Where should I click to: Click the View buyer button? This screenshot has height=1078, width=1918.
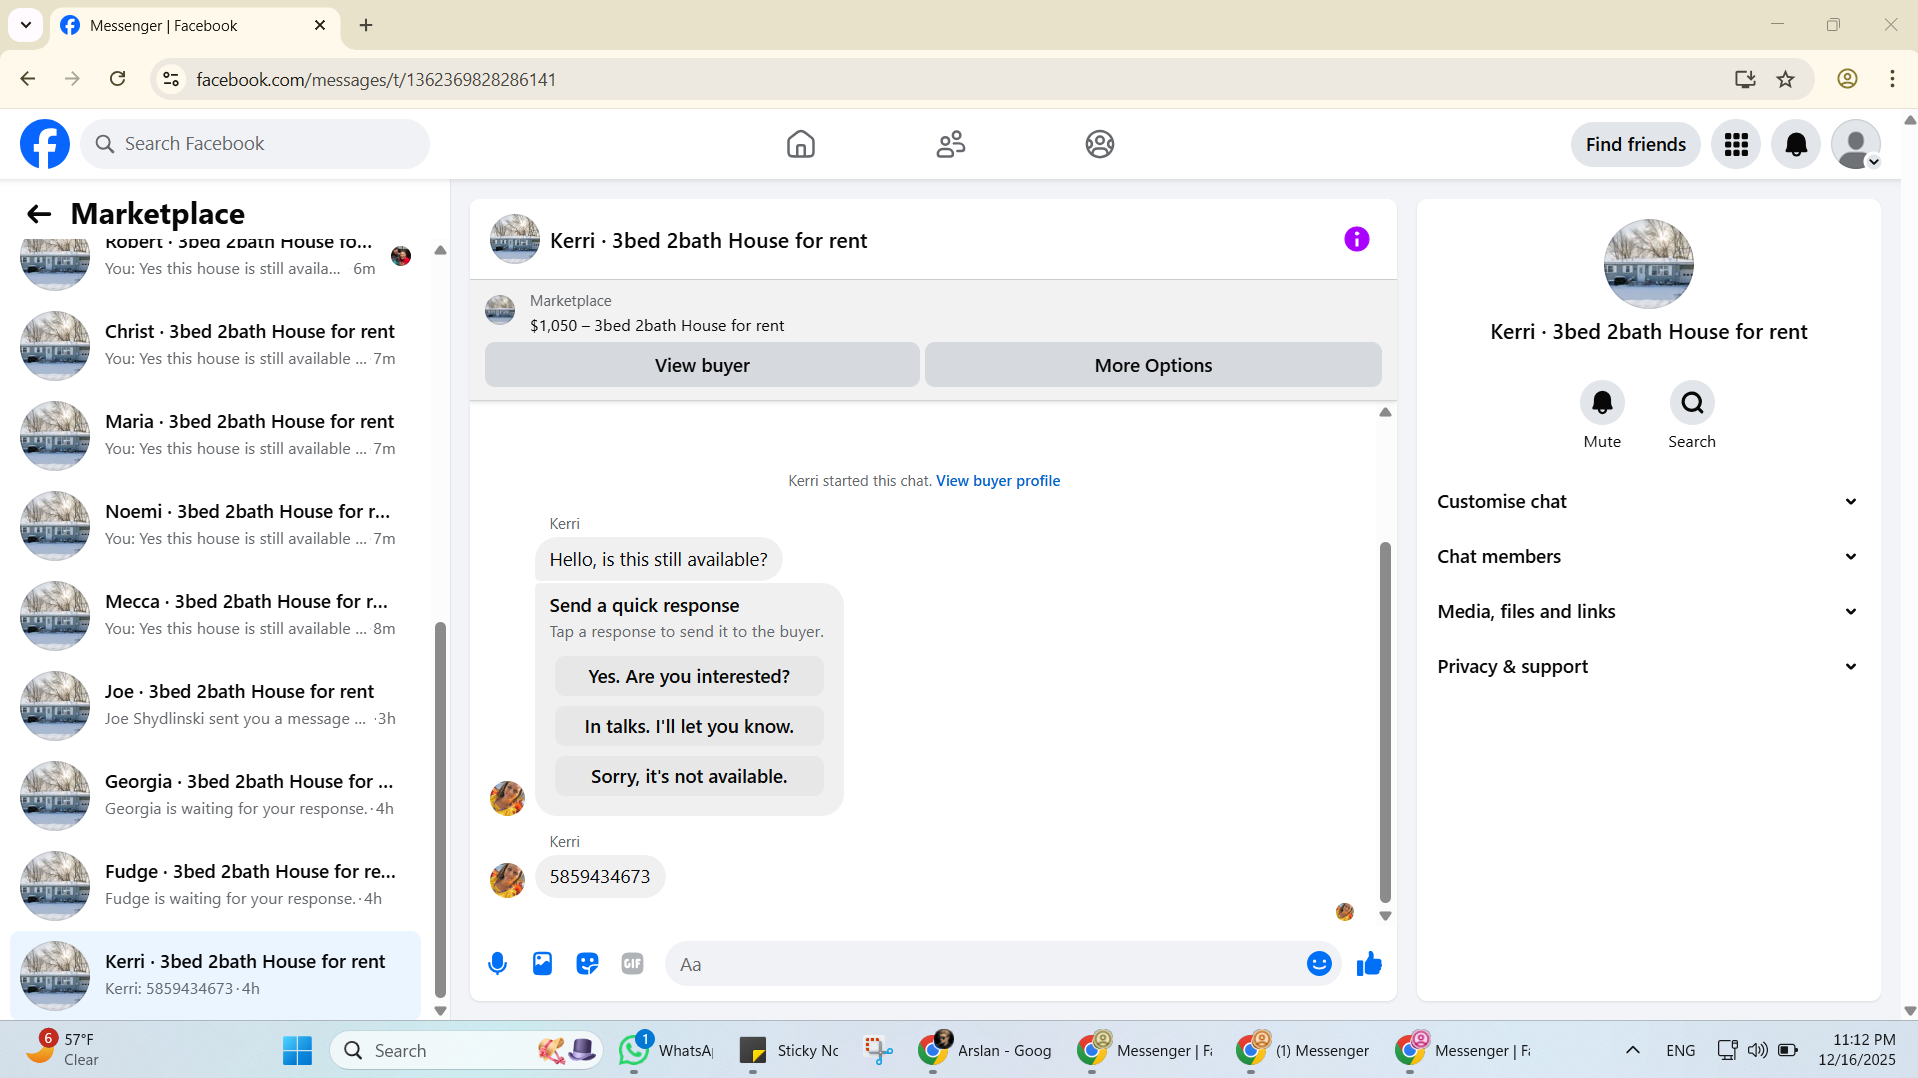702,366
